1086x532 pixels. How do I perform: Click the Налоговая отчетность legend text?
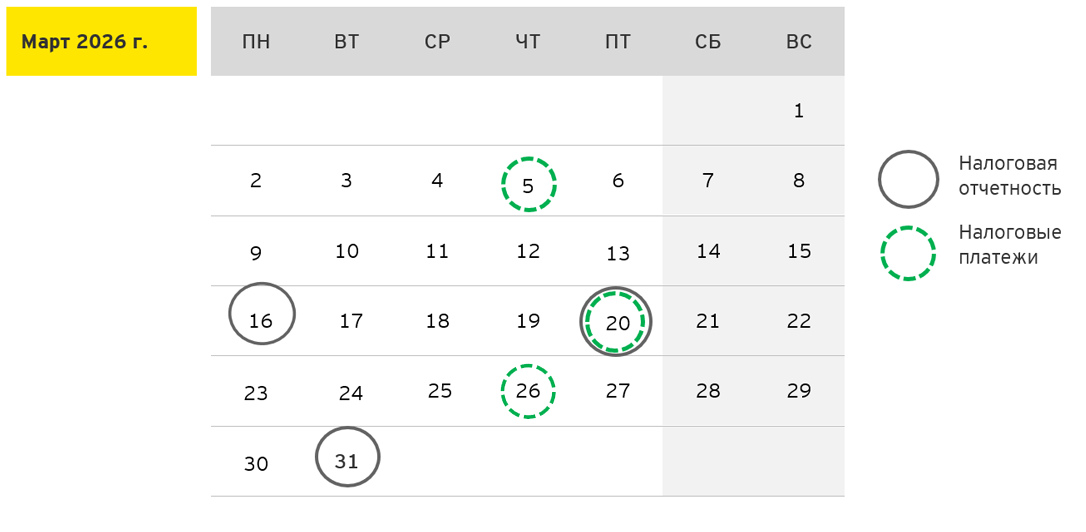1009,175
